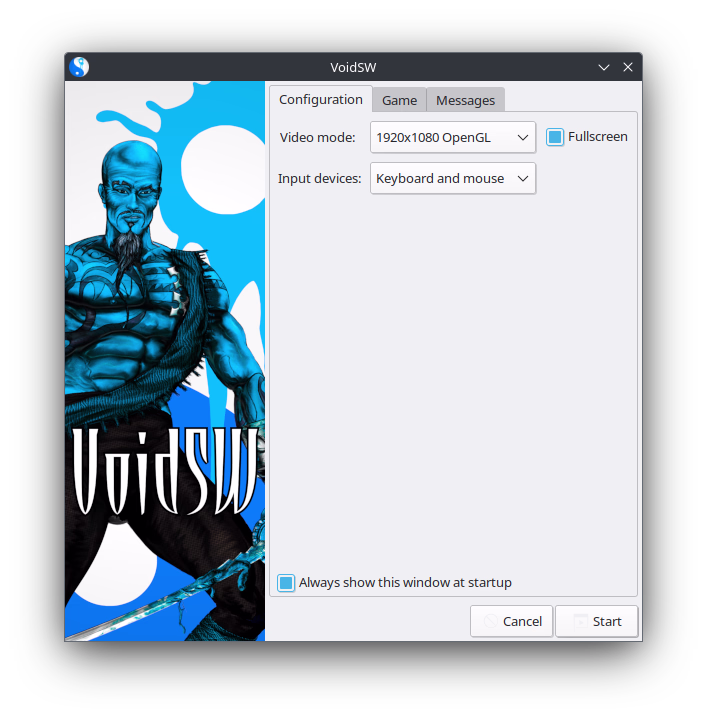
Task: Click the yin-yang VoidSW app icon
Action: click(79, 67)
